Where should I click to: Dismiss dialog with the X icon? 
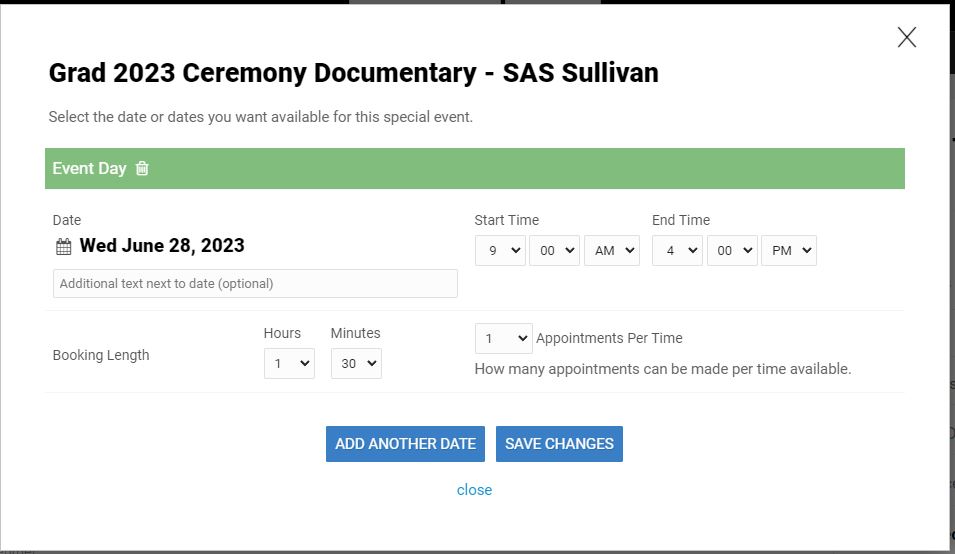907,37
